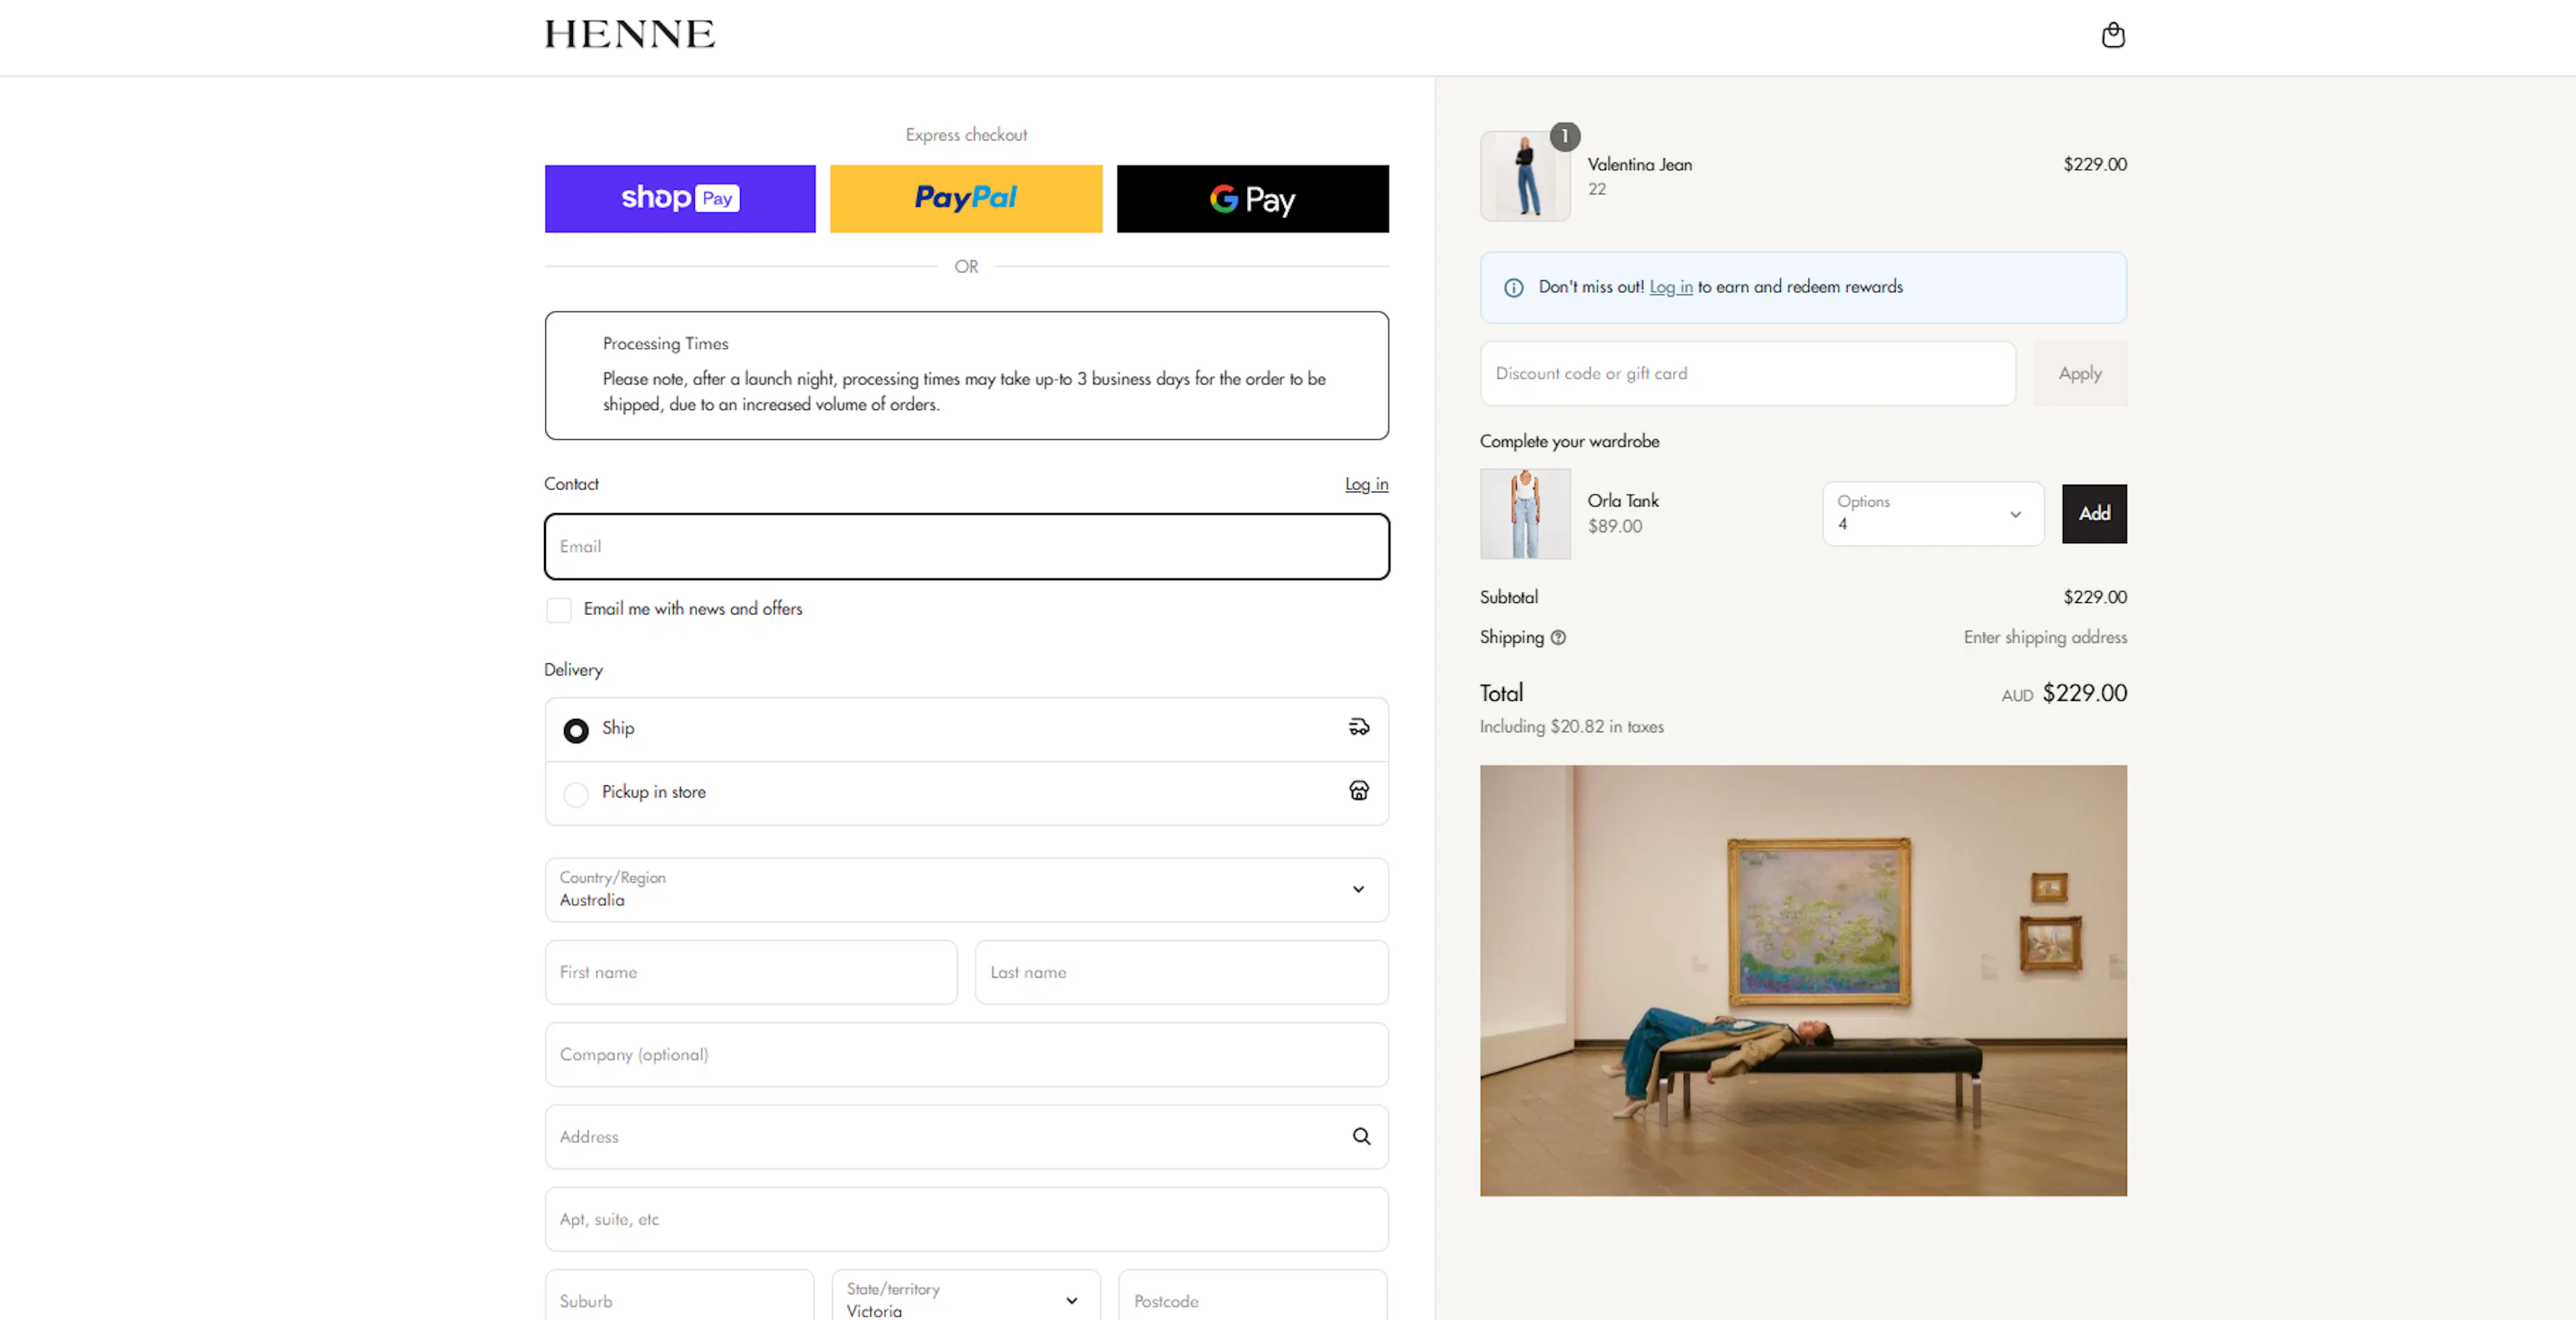Click the shipping truck icon in Ship row
Viewport: 2576px width, 1320px height.
click(x=1358, y=727)
